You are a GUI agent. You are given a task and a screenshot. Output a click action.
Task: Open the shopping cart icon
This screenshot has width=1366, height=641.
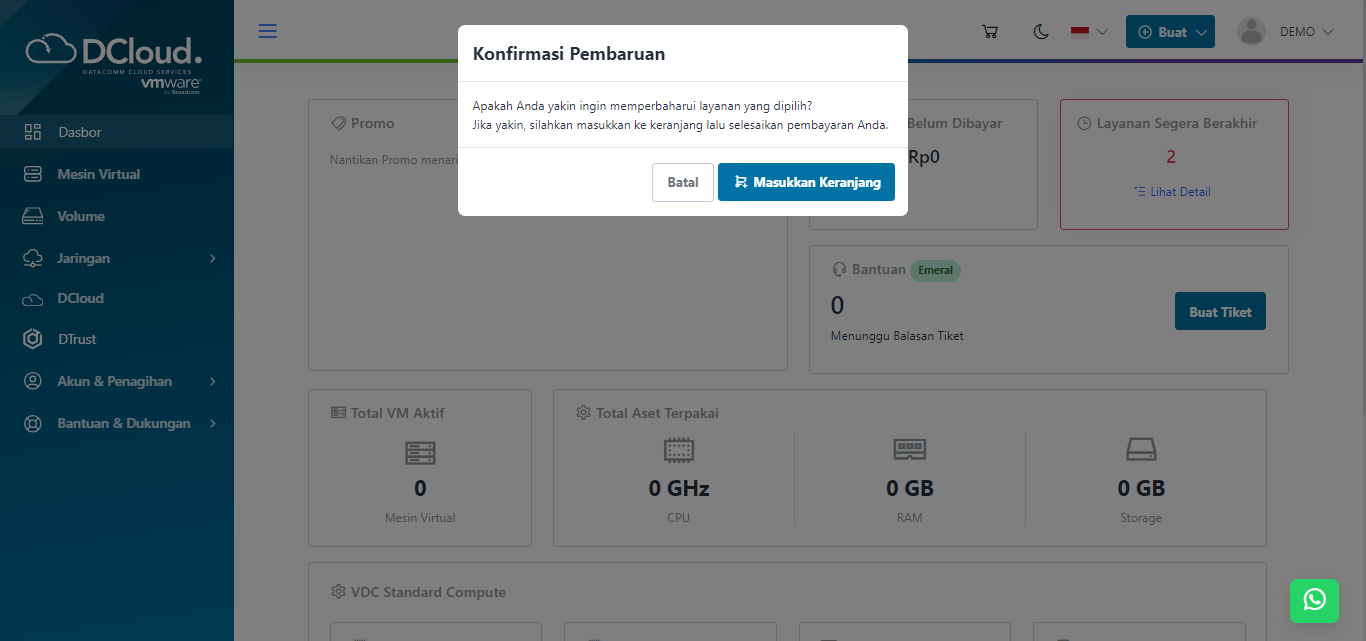(x=990, y=32)
